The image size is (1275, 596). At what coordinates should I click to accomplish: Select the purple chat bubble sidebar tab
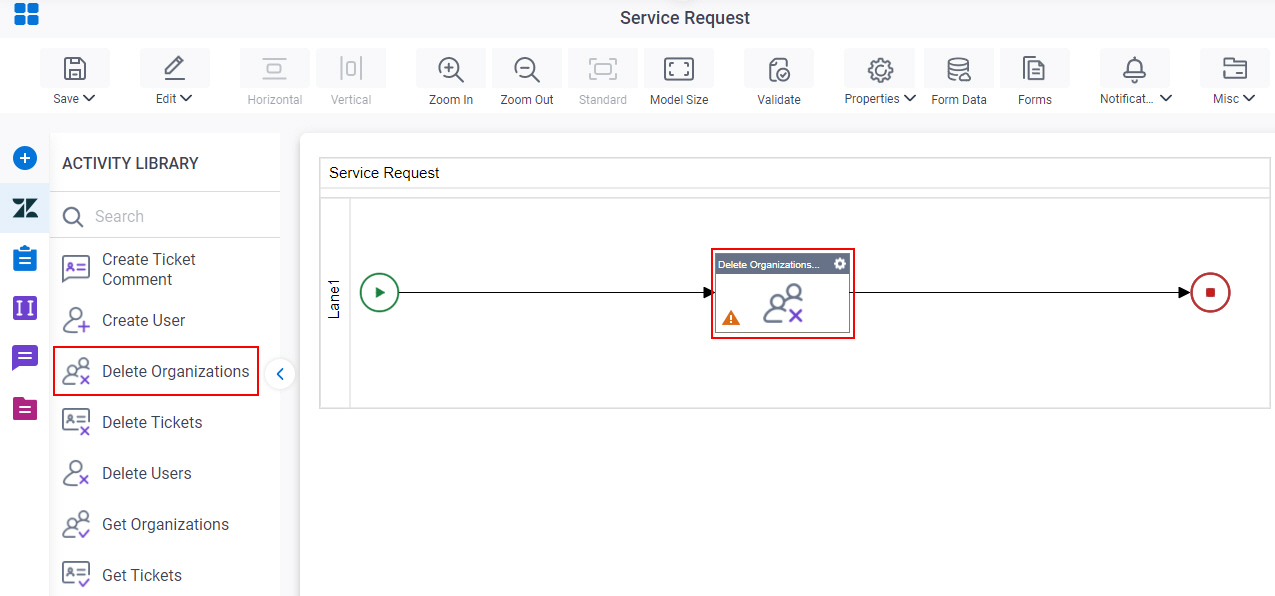(25, 357)
